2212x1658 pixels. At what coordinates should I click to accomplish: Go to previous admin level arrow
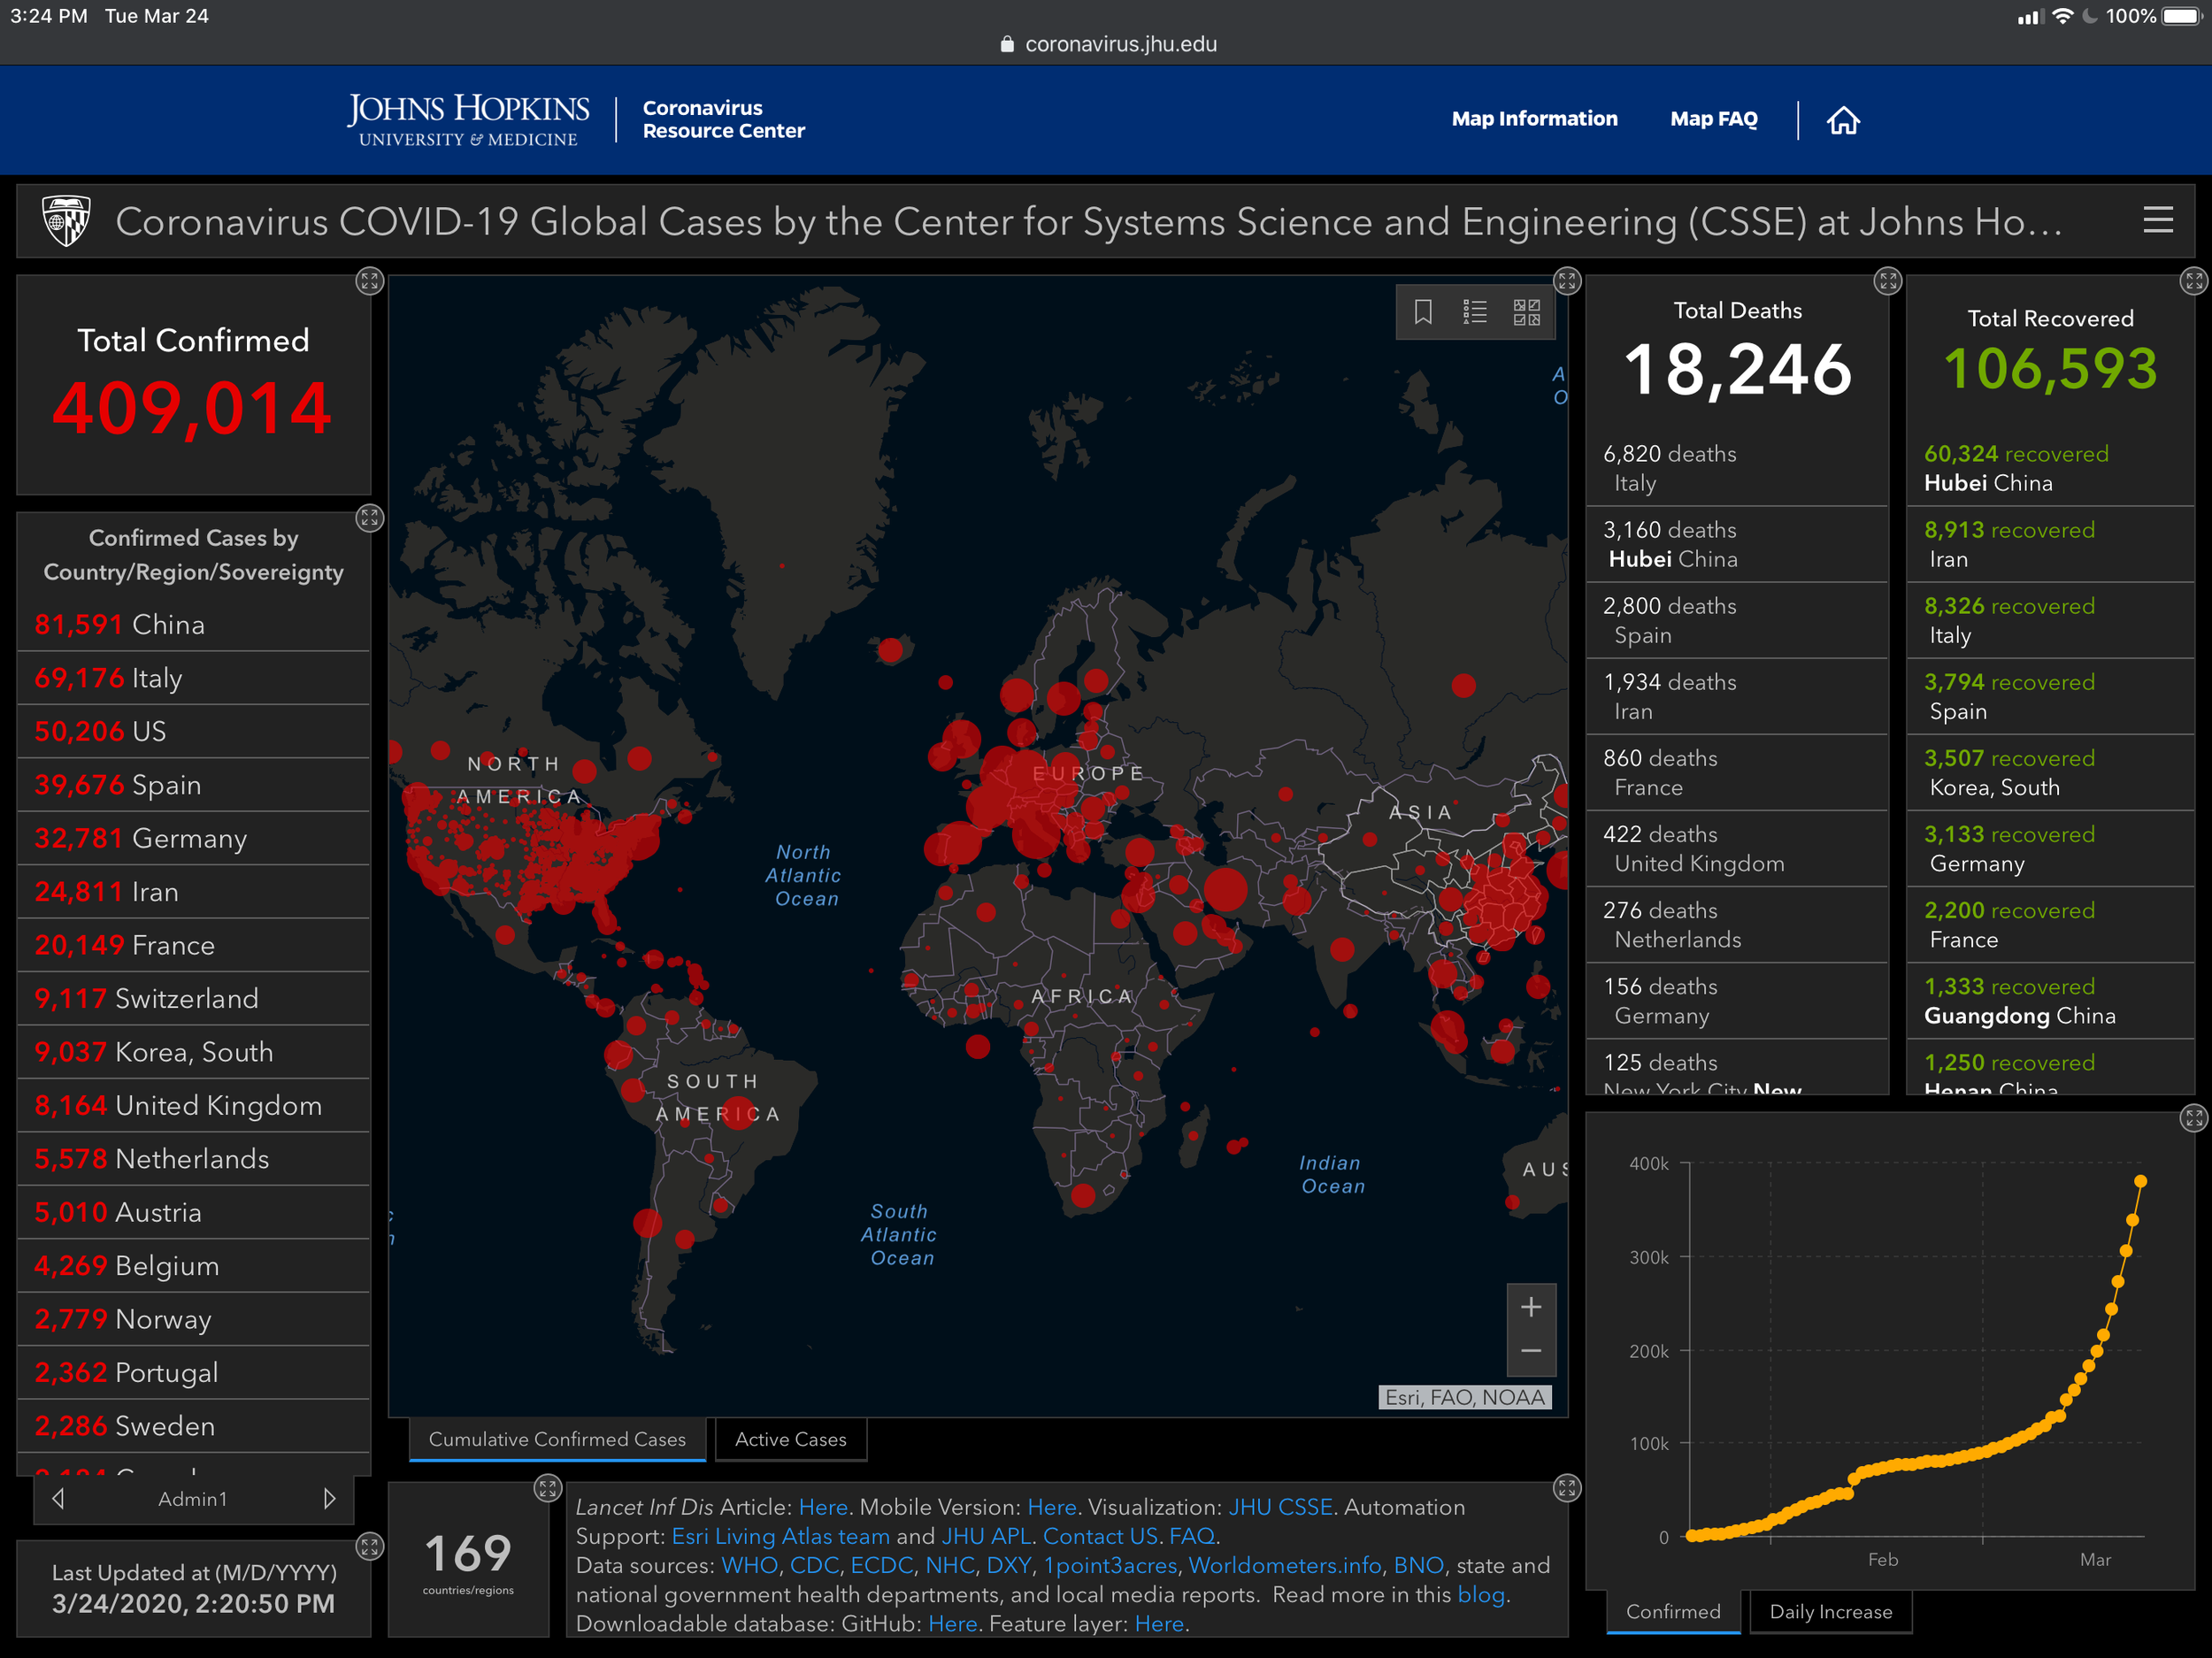tap(58, 1498)
